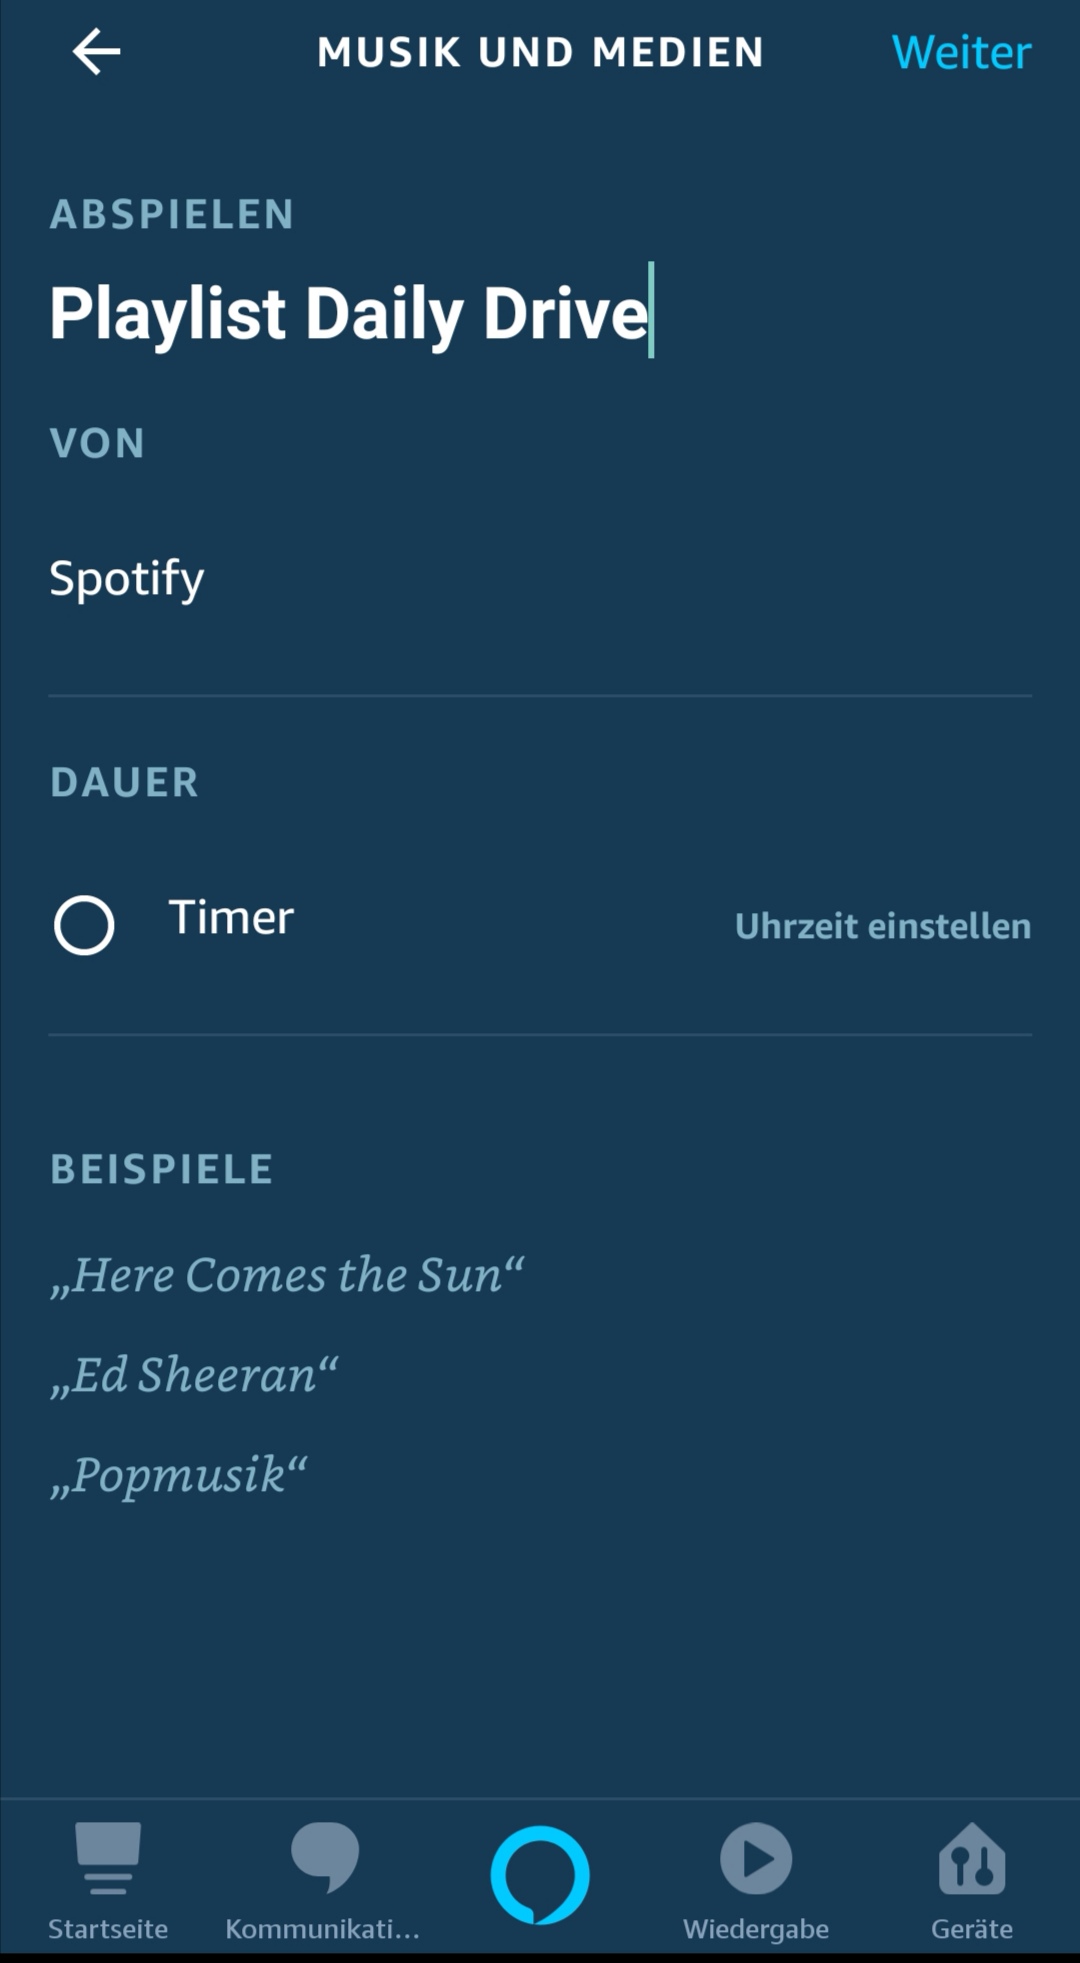Open the Spotify provider selector

tap(127, 578)
